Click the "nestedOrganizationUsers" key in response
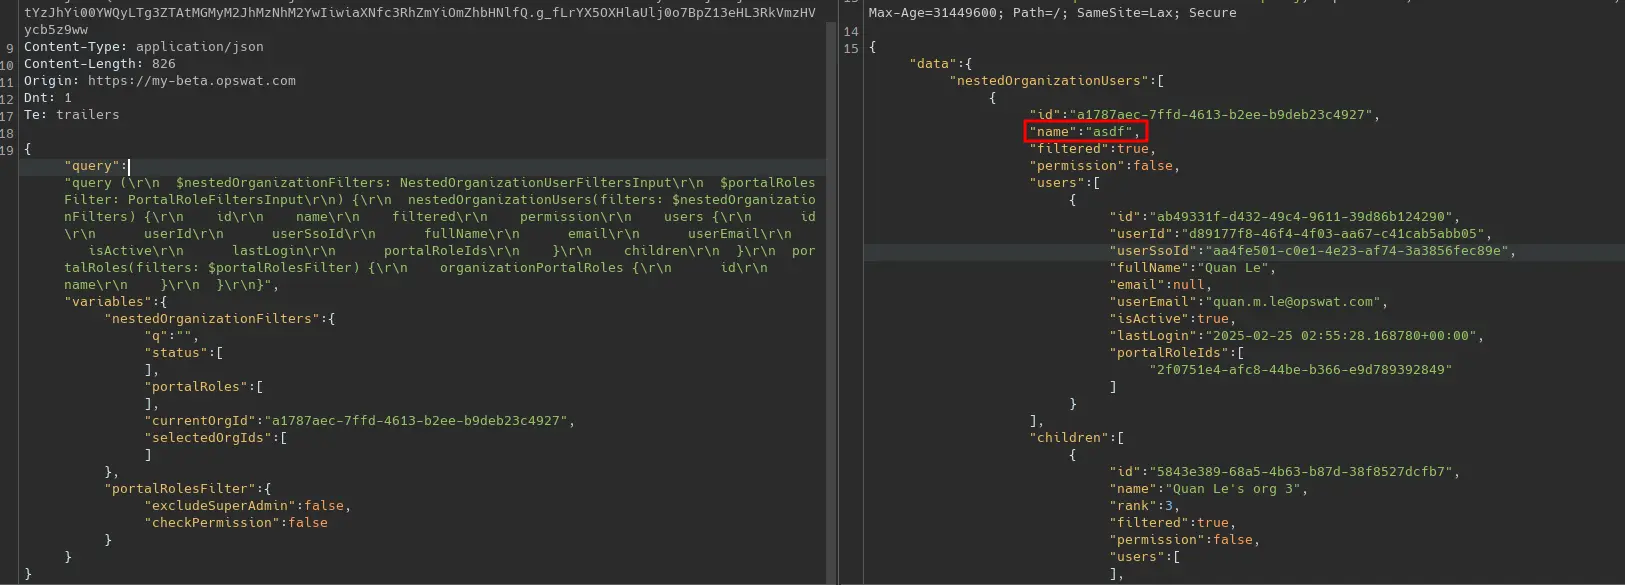 [x=1048, y=81]
